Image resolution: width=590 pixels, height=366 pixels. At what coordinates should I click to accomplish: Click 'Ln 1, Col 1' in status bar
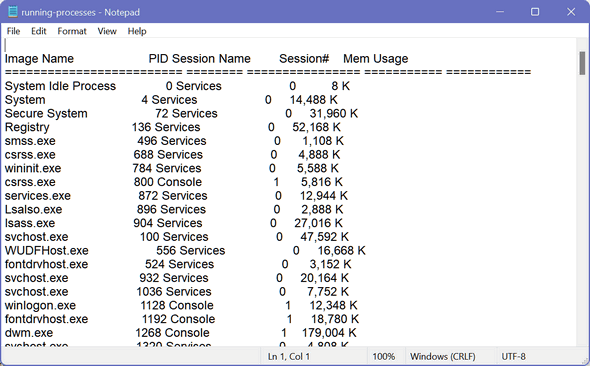(288, 356)
